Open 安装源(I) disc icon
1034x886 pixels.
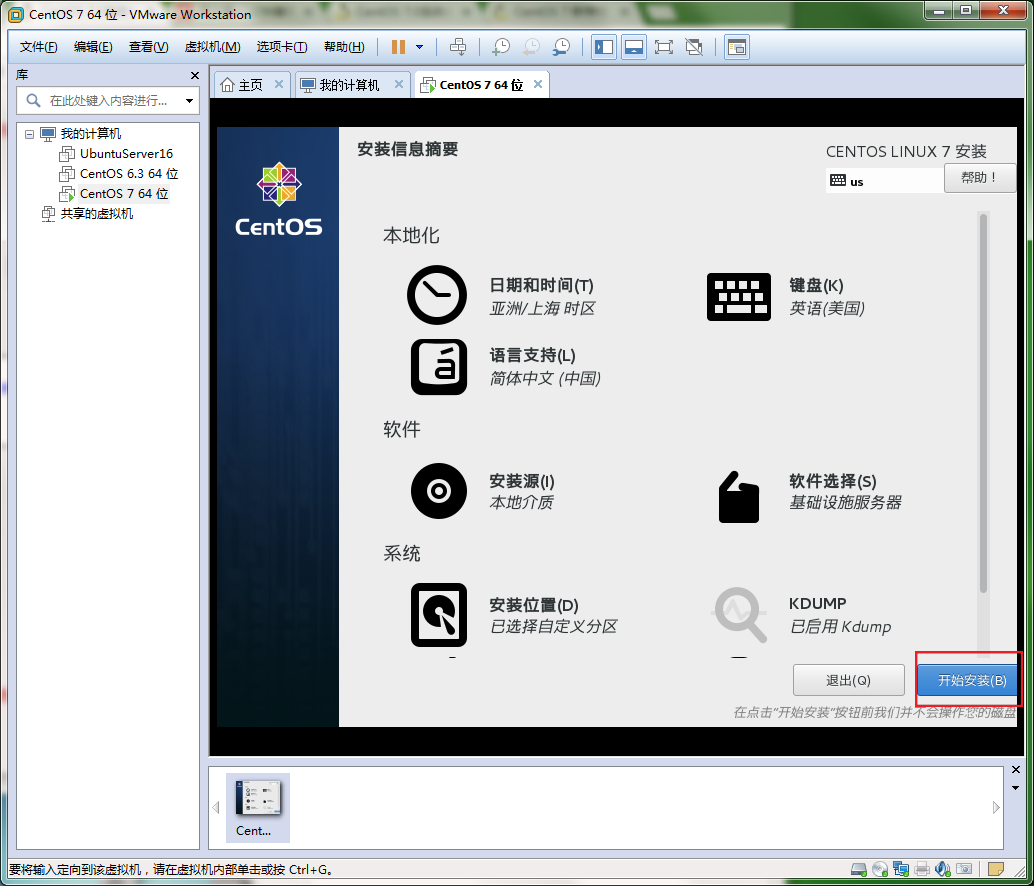[x=439, y=491]
